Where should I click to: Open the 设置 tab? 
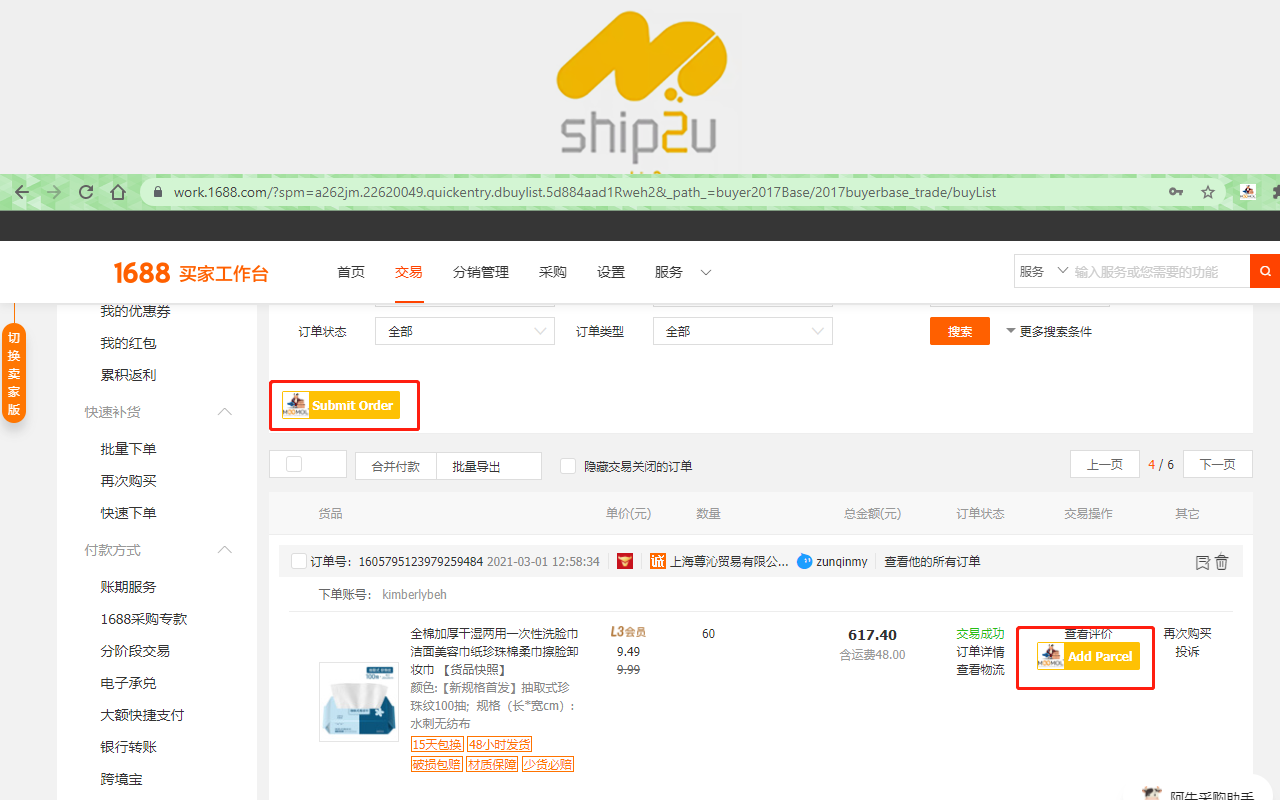click(x=611, y=272)
